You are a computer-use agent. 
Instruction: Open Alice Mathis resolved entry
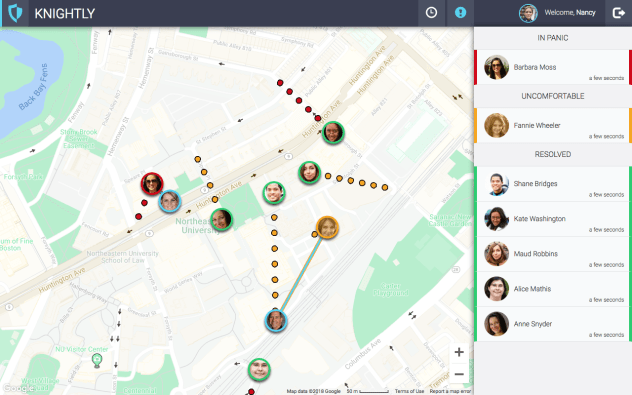553,289
